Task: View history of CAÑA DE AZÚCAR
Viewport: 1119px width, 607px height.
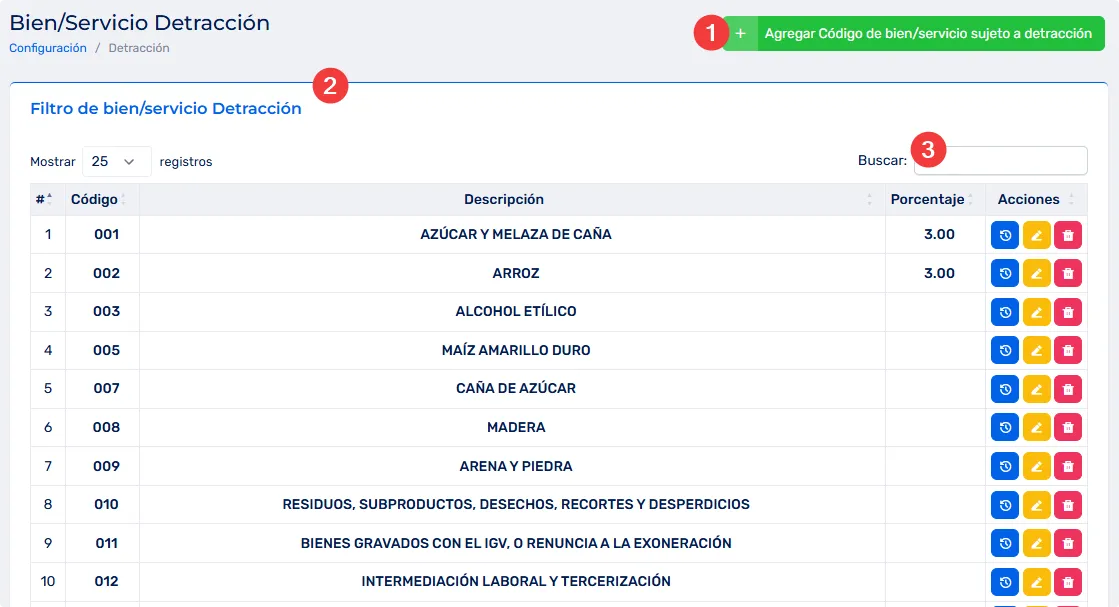Action: pos(1004,389)
